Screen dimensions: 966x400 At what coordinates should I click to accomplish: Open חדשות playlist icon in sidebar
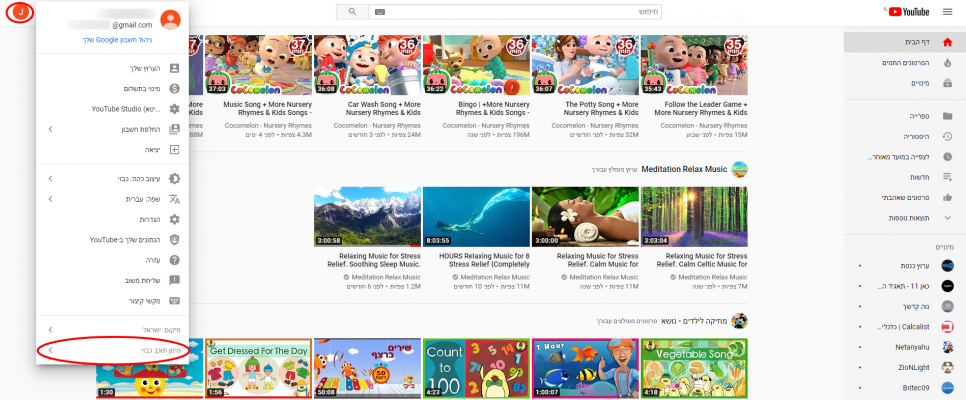pos(948,177)
